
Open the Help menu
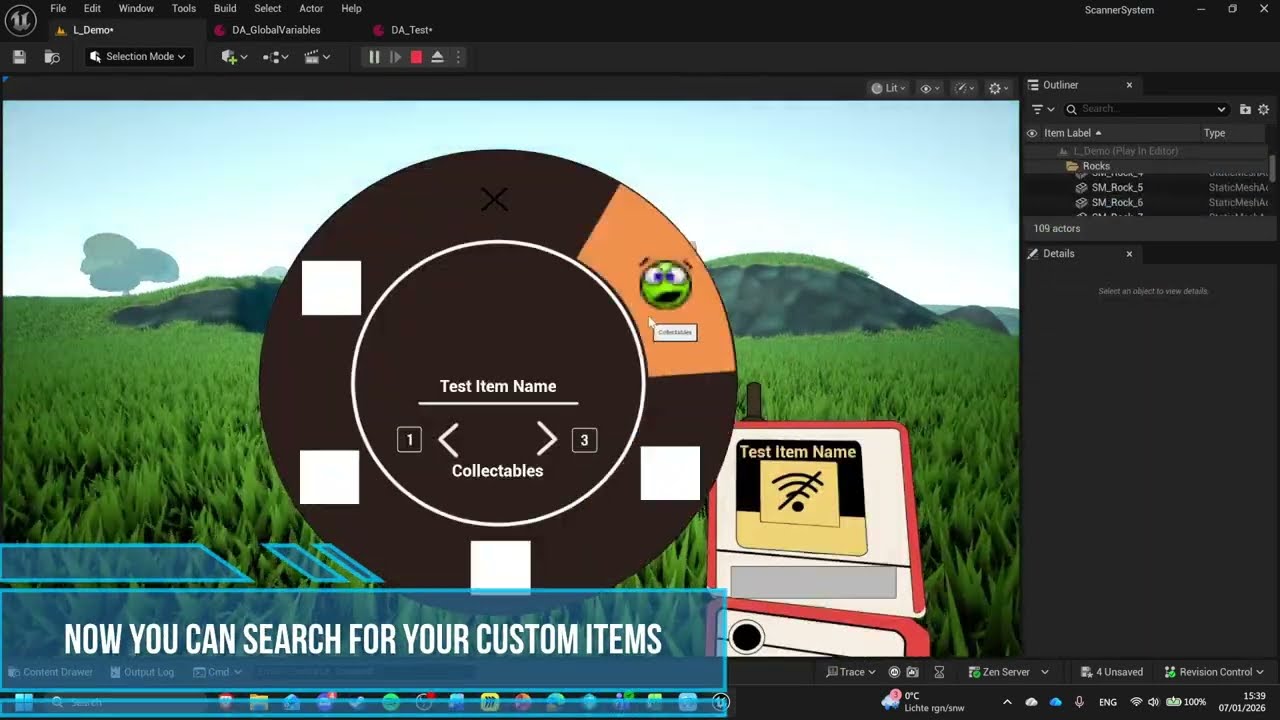[351, 8]
